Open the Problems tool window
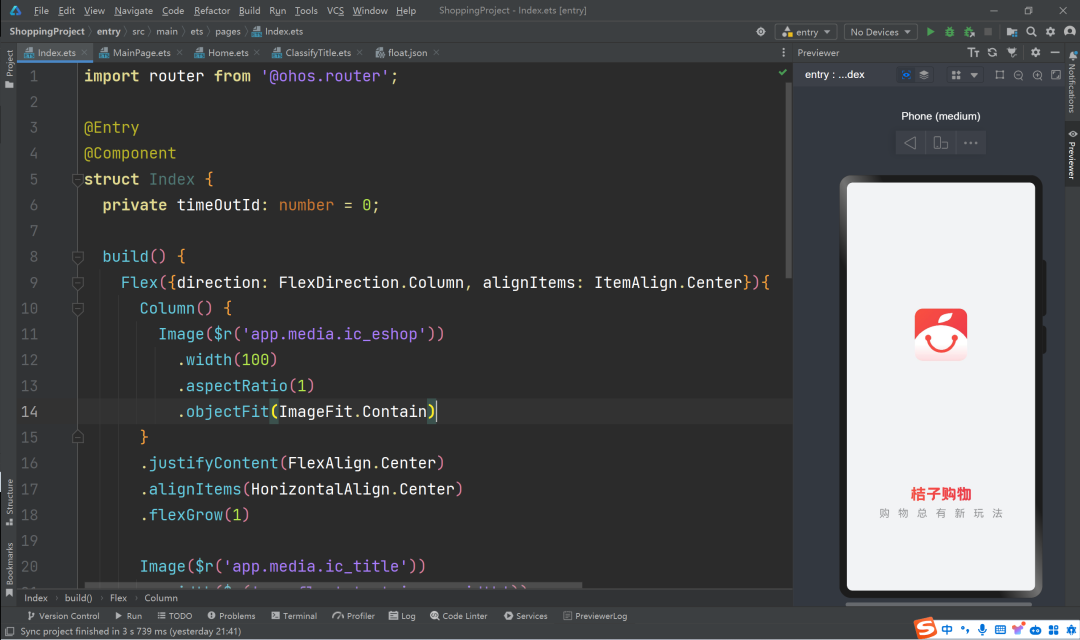 231,616
